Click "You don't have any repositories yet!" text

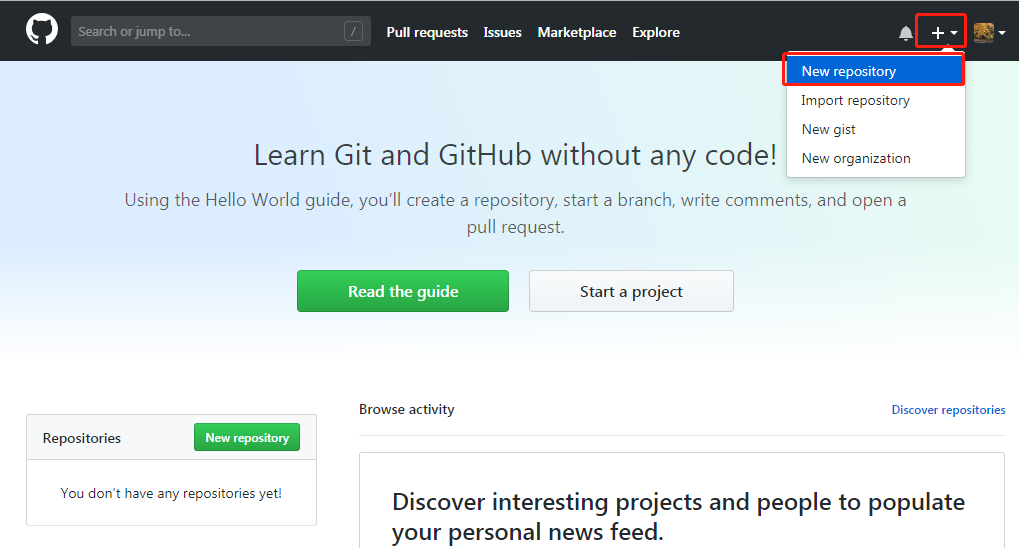click(x=171, y=493)
